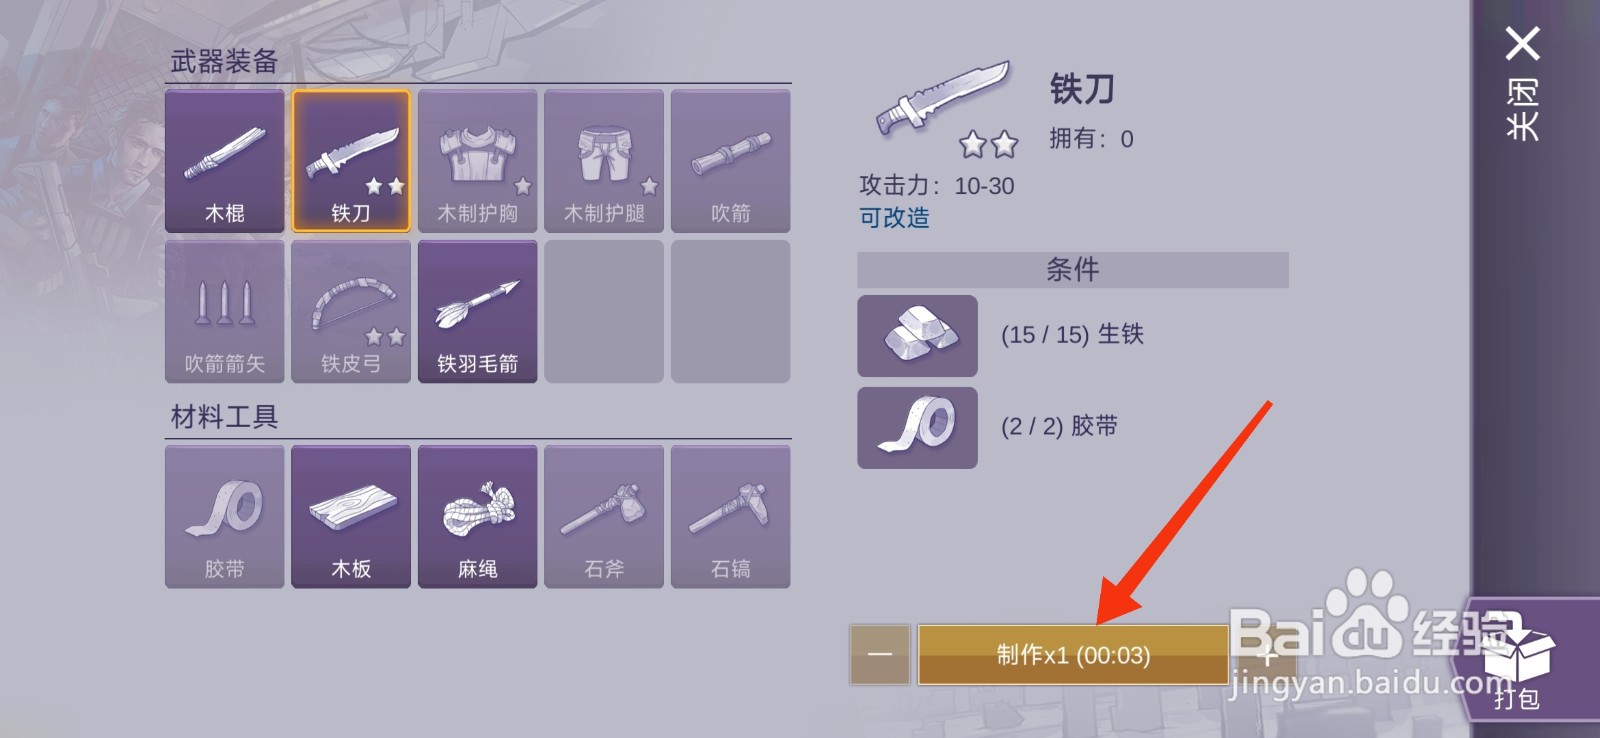1600x738 pixels.
Task: Select the 木棍 wooden stick weapon
Action: (x=224, y=161)
